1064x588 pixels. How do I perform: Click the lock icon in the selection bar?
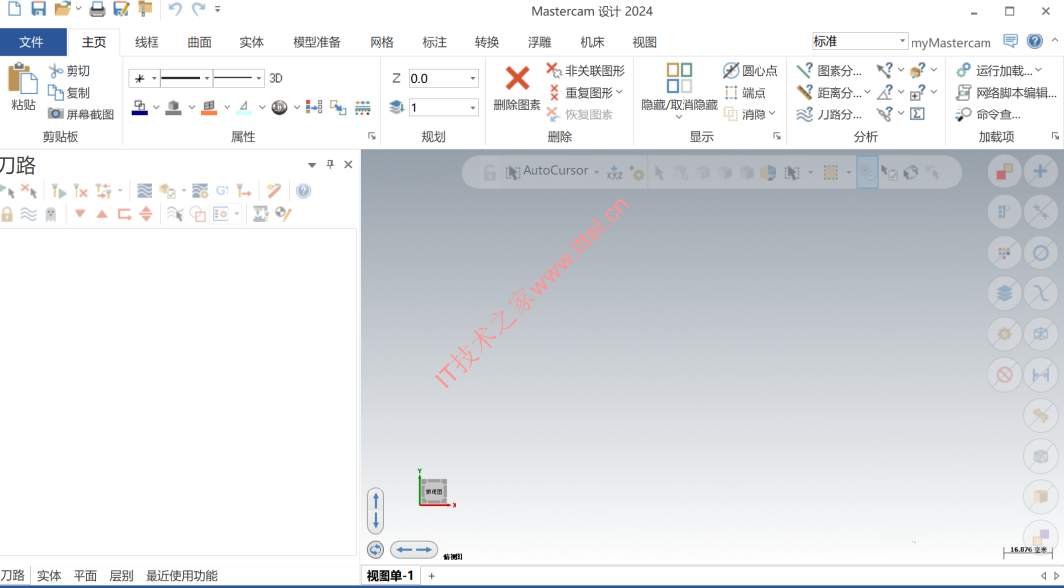coord(489,172)
